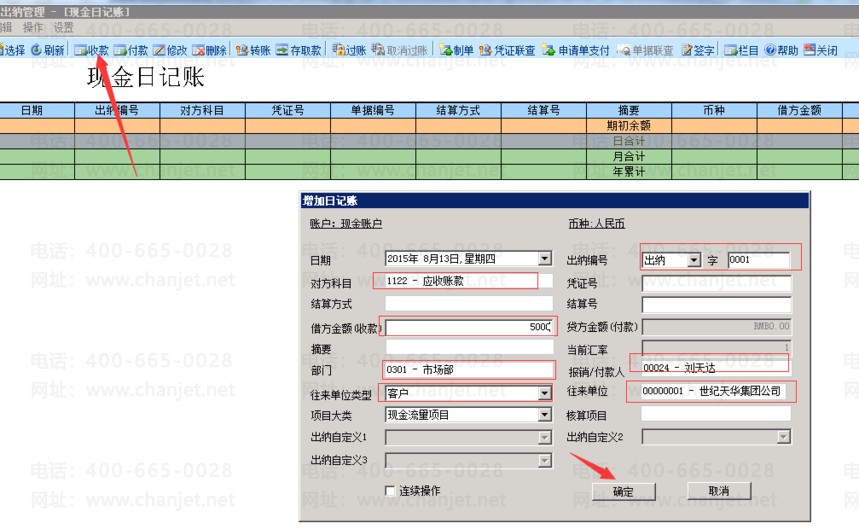Click the 结算方式 input field
The image size is (859, 529).
pos(469,303)
